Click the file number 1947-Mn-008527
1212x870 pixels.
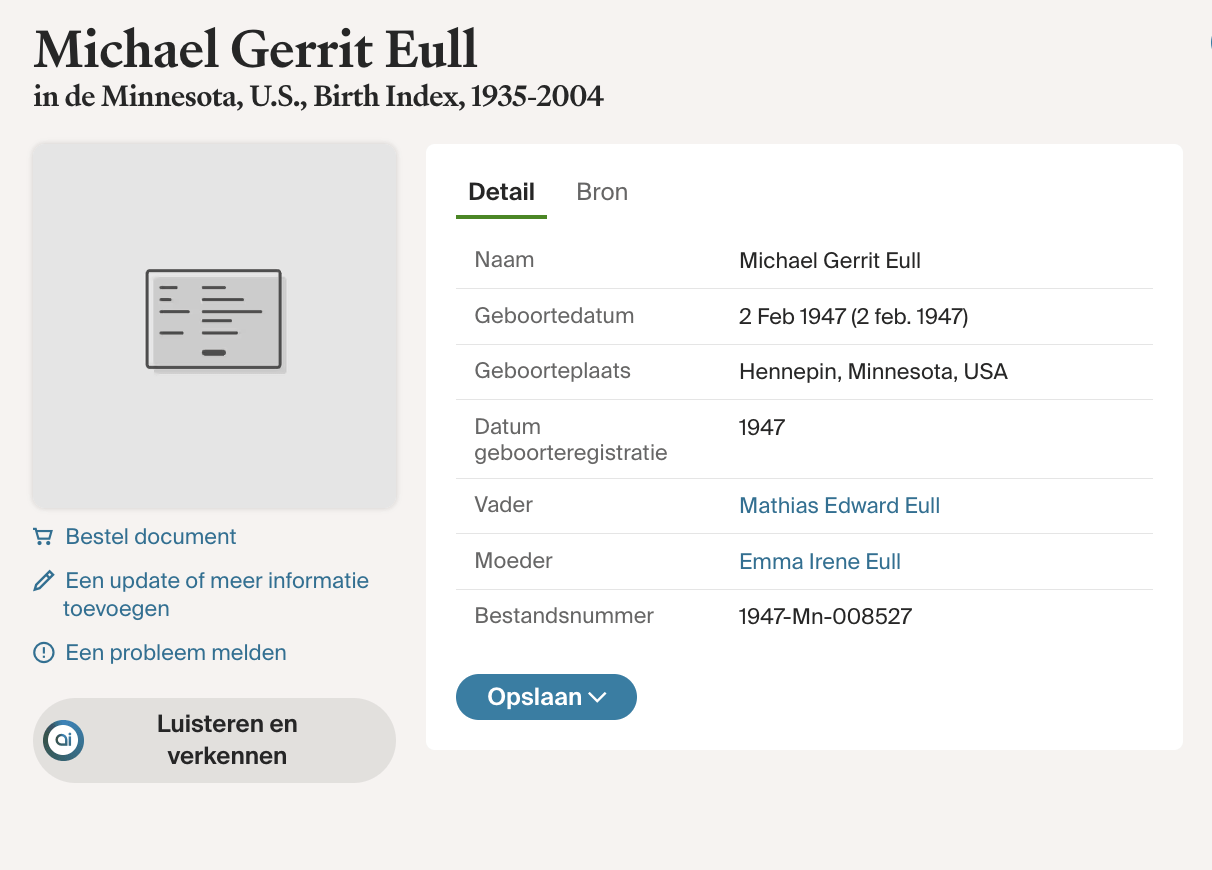click(825, 616)
